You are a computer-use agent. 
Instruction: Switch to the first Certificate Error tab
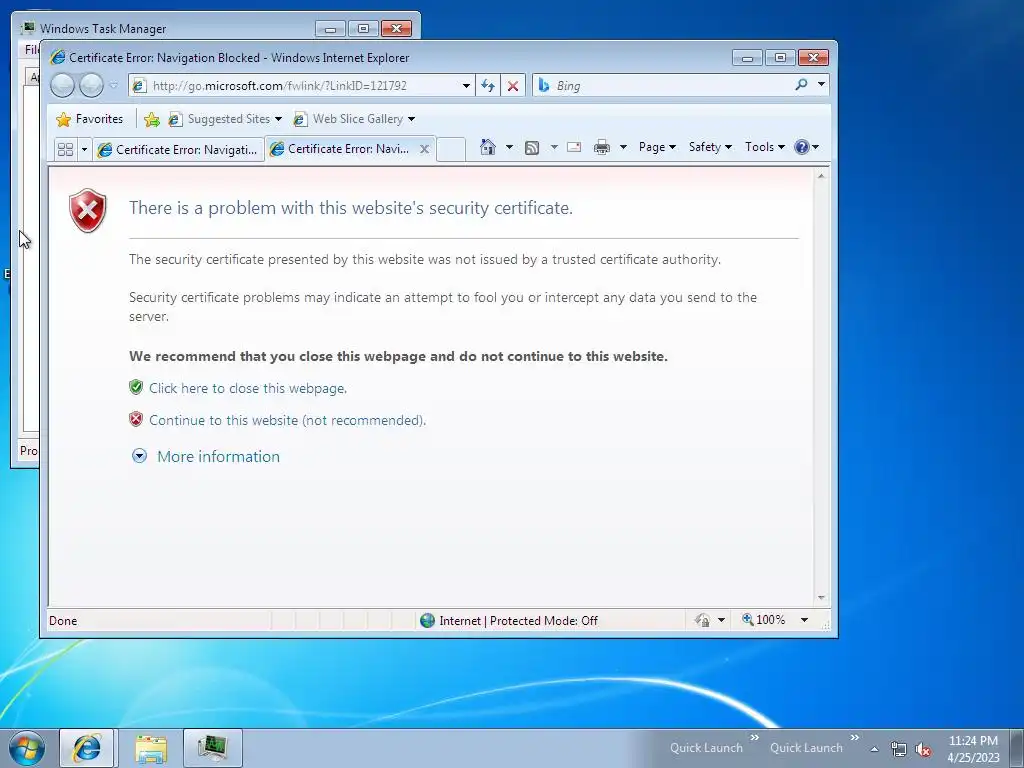pos(178,150)
